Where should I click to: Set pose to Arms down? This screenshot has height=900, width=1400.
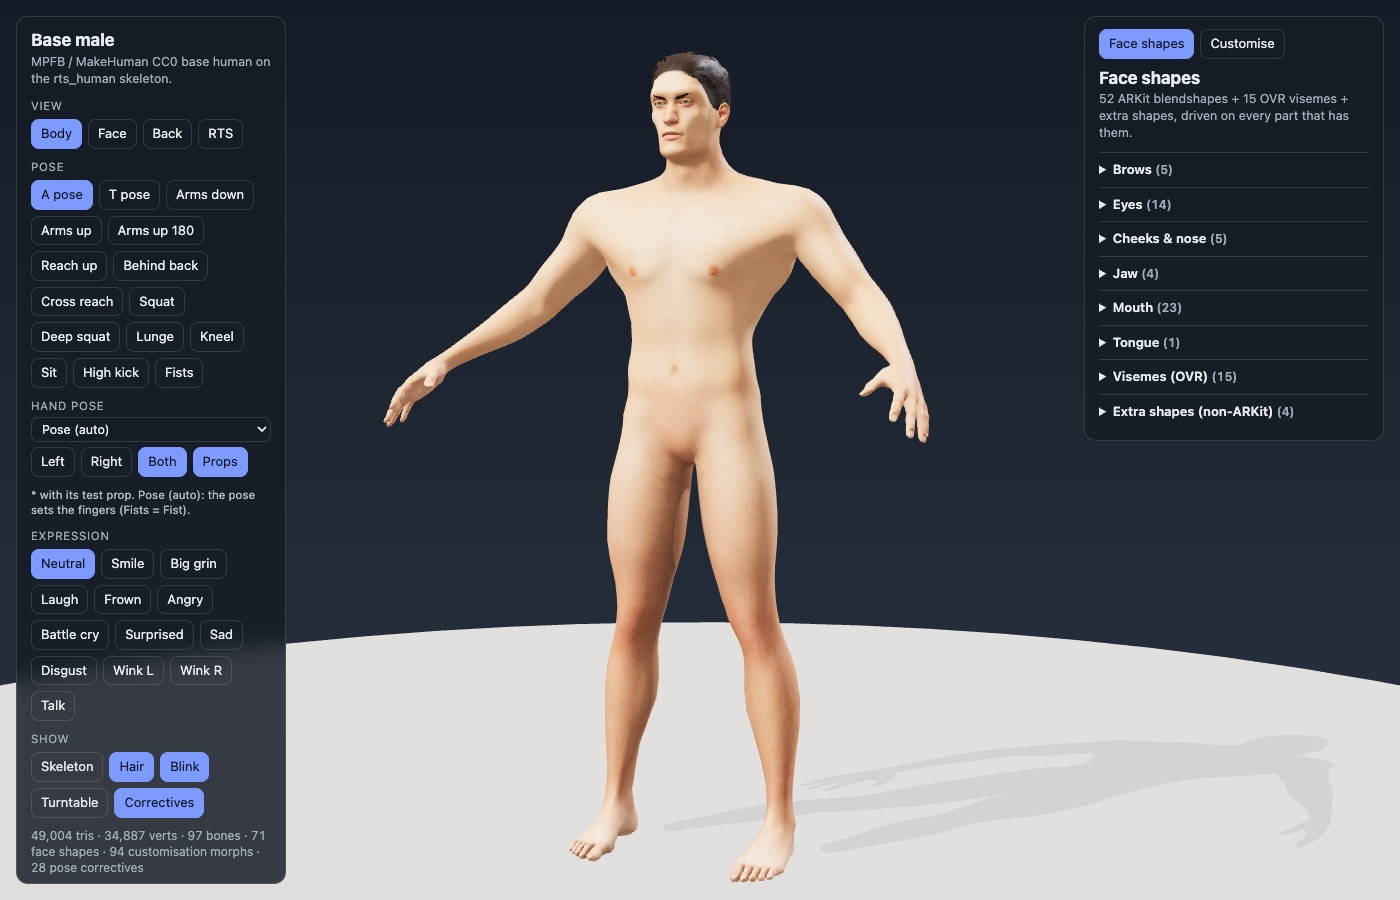pyautogui.click(x=210, y=195)
